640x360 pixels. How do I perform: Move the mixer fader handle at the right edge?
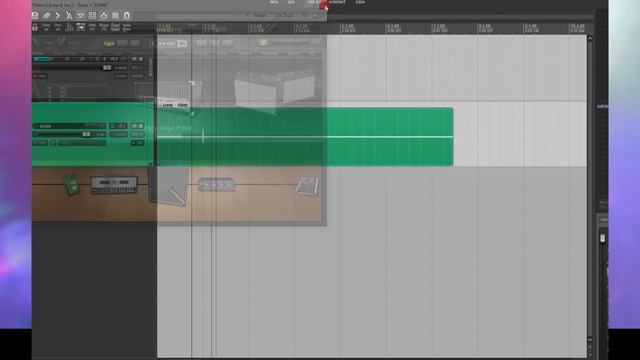(602, 238)
